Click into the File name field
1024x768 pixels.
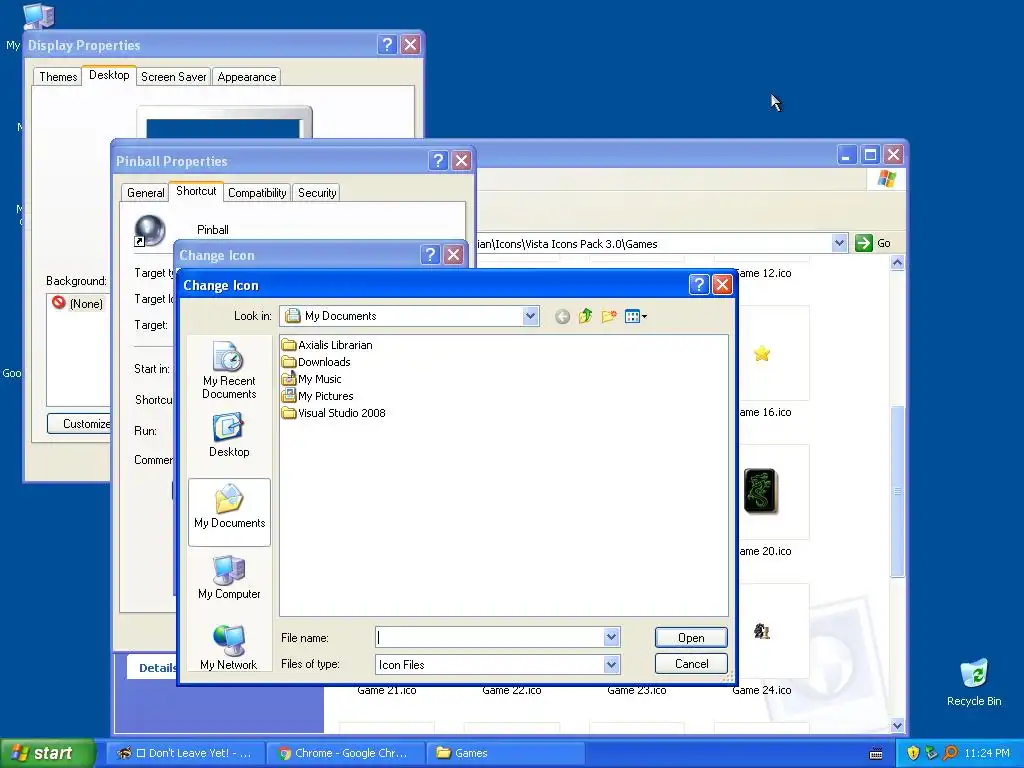(490, 637)
